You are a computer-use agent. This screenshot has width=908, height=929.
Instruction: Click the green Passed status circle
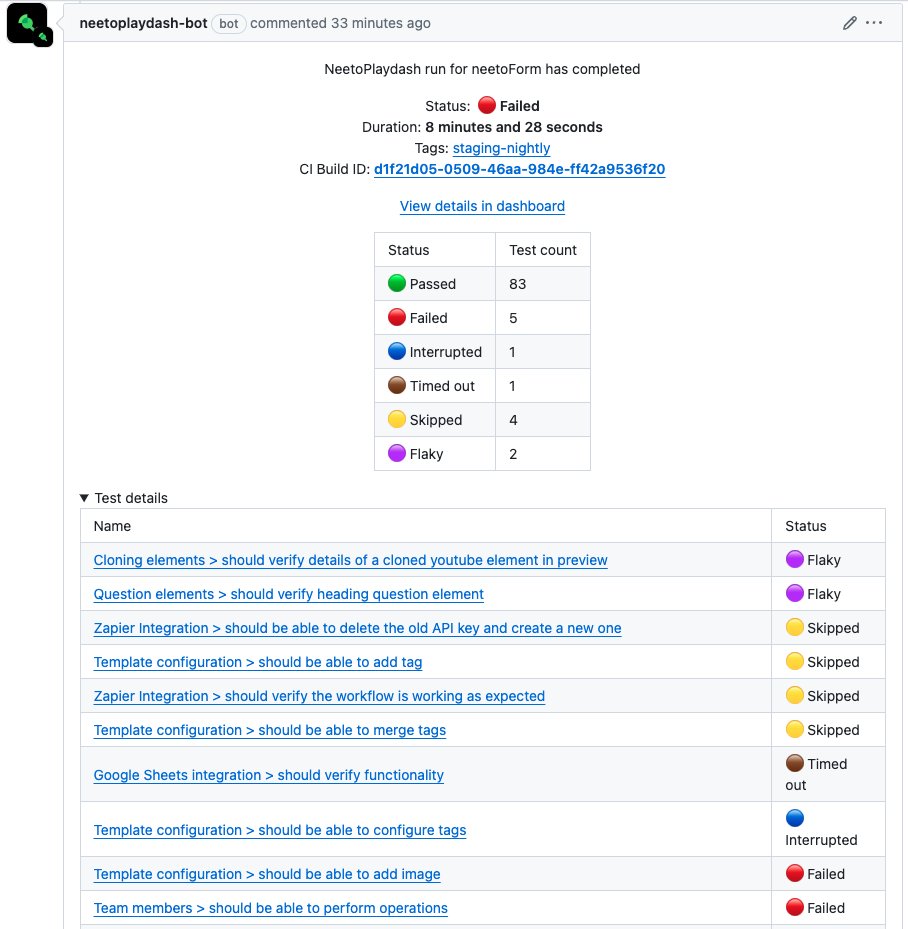[x=396, y=284]
